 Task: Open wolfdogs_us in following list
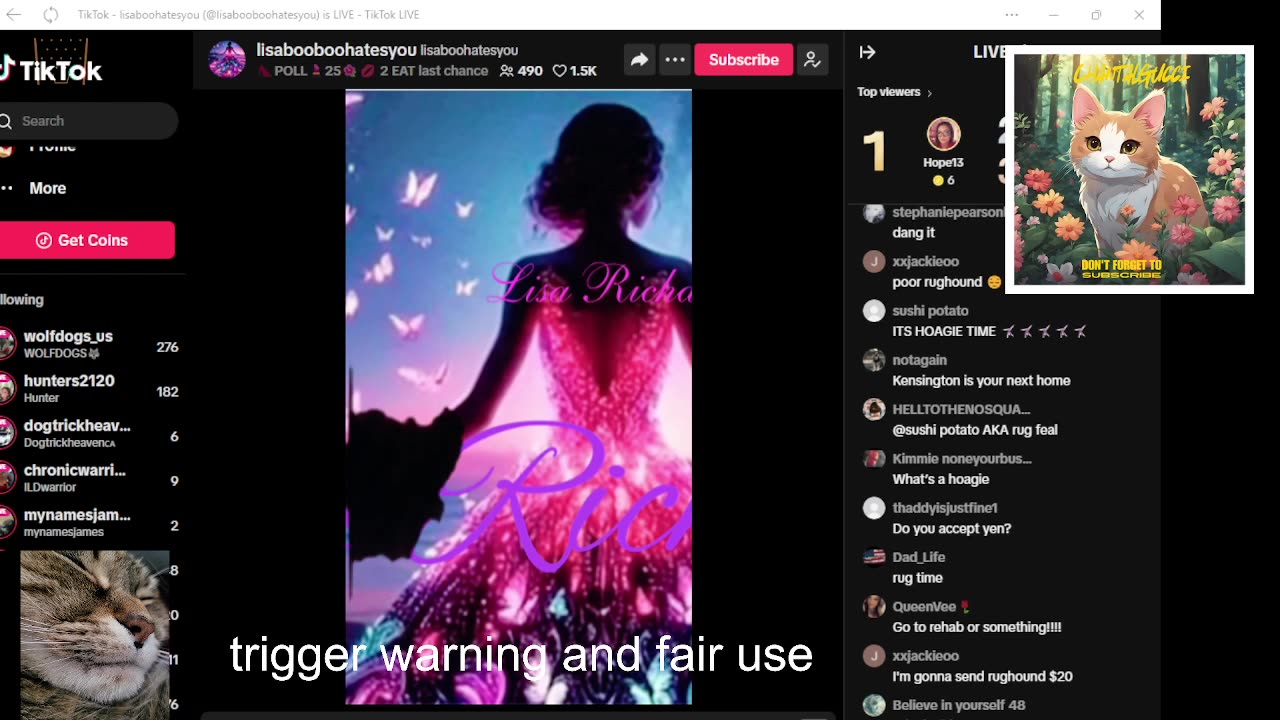pyautogui.click(x=89, y=344)
